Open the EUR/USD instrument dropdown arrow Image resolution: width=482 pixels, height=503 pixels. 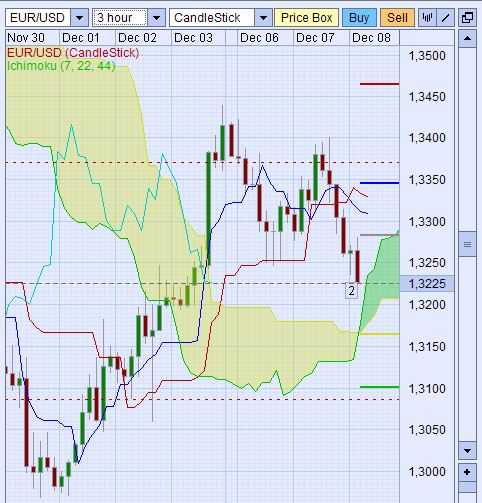pos(79,18)
